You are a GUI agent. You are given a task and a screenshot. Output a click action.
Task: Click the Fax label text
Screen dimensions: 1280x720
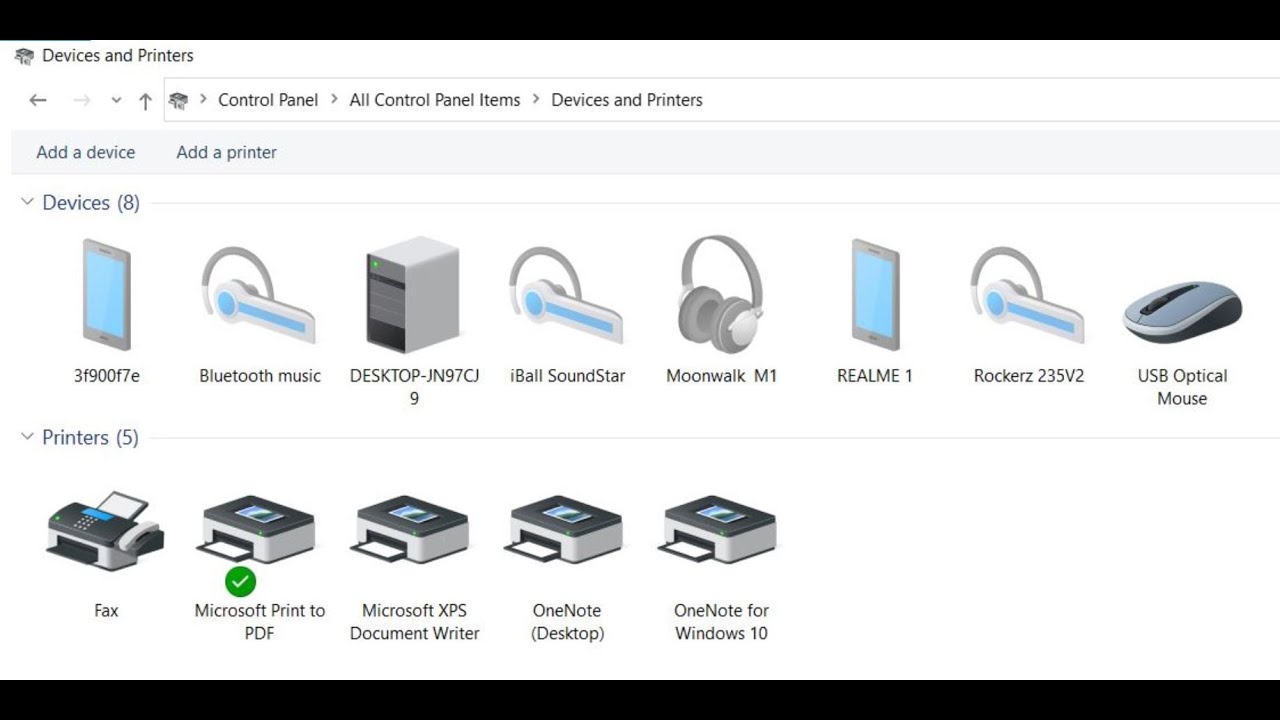point(106,610)
